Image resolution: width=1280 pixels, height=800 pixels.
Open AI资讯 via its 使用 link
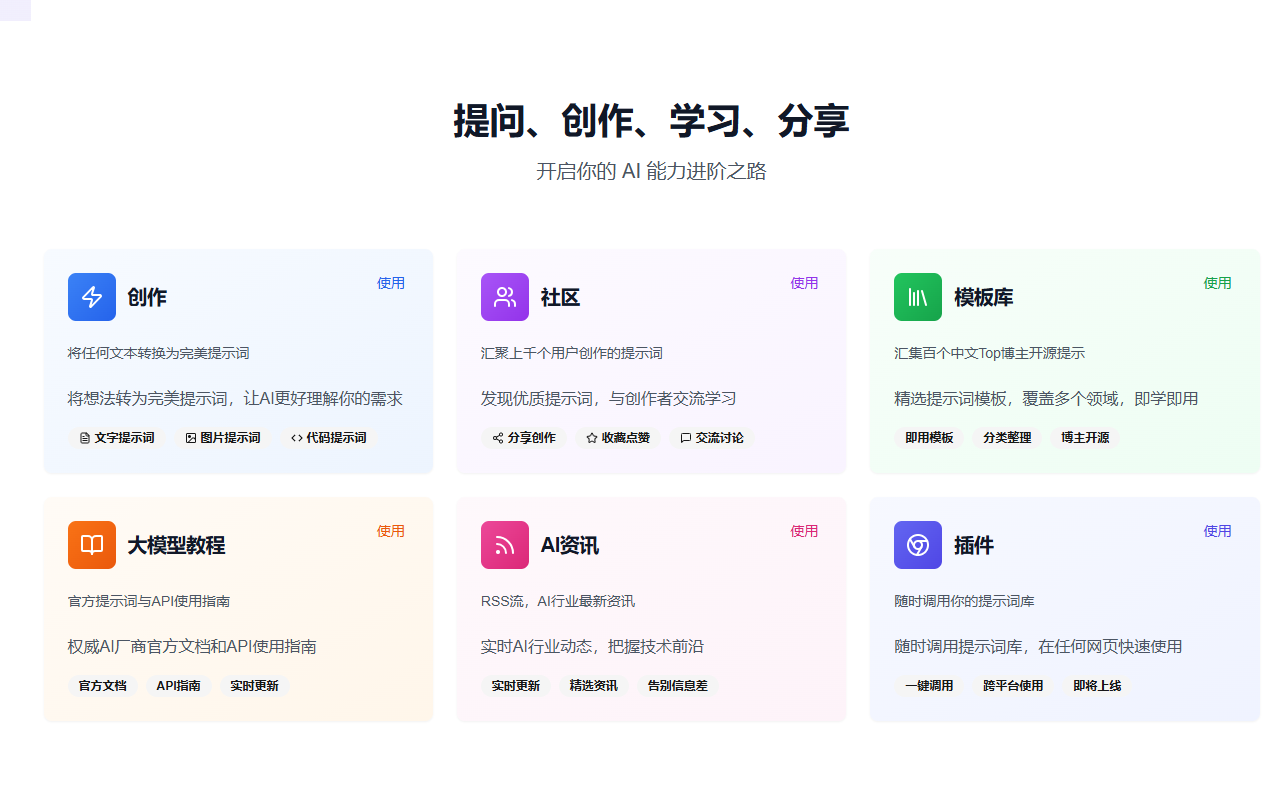pos(804,531)
